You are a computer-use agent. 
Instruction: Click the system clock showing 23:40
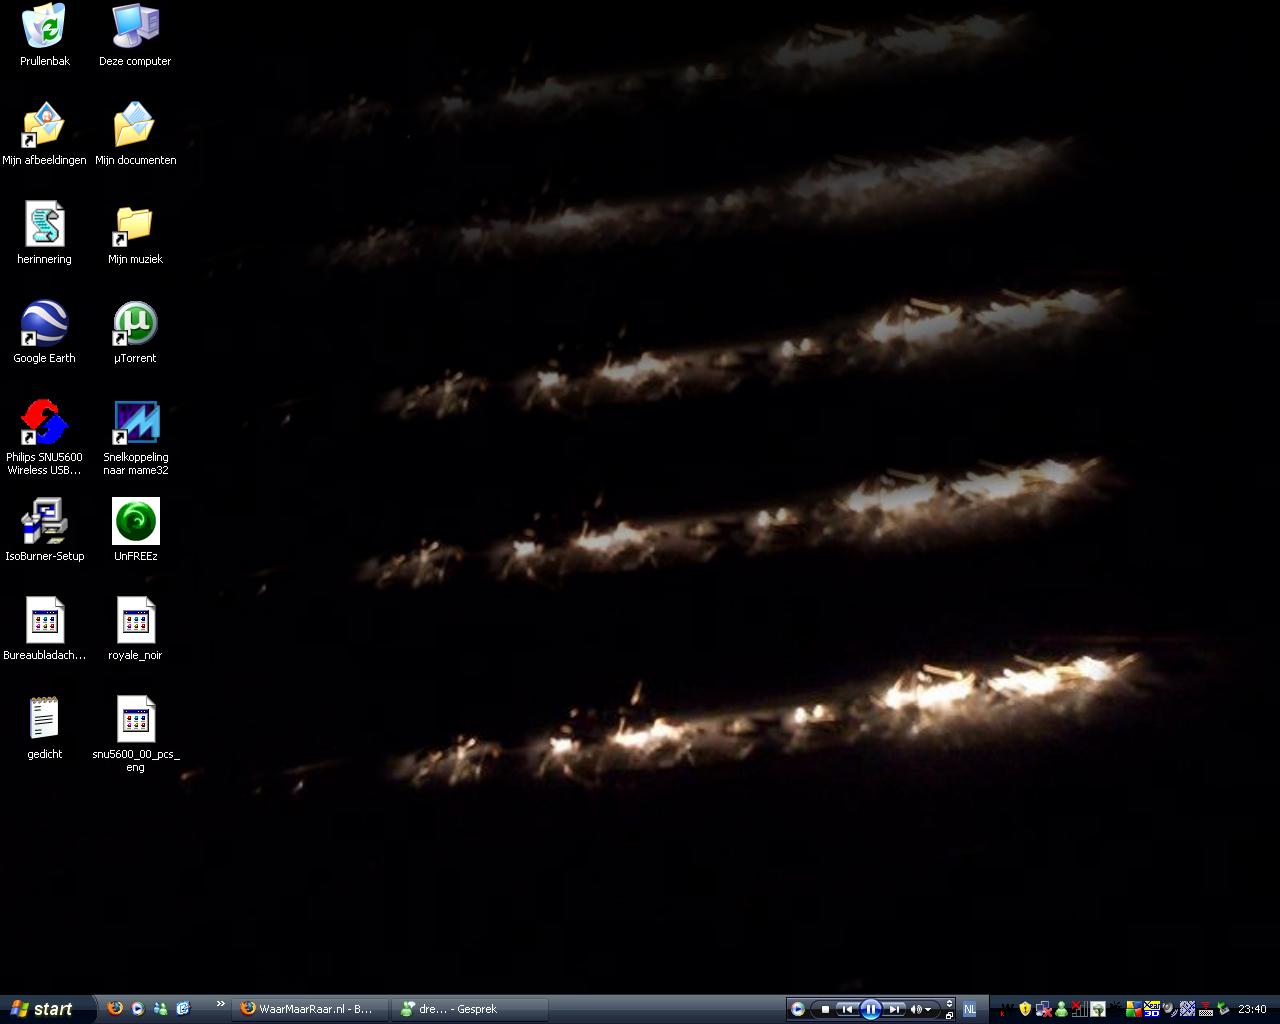tap(1252, 1009)
